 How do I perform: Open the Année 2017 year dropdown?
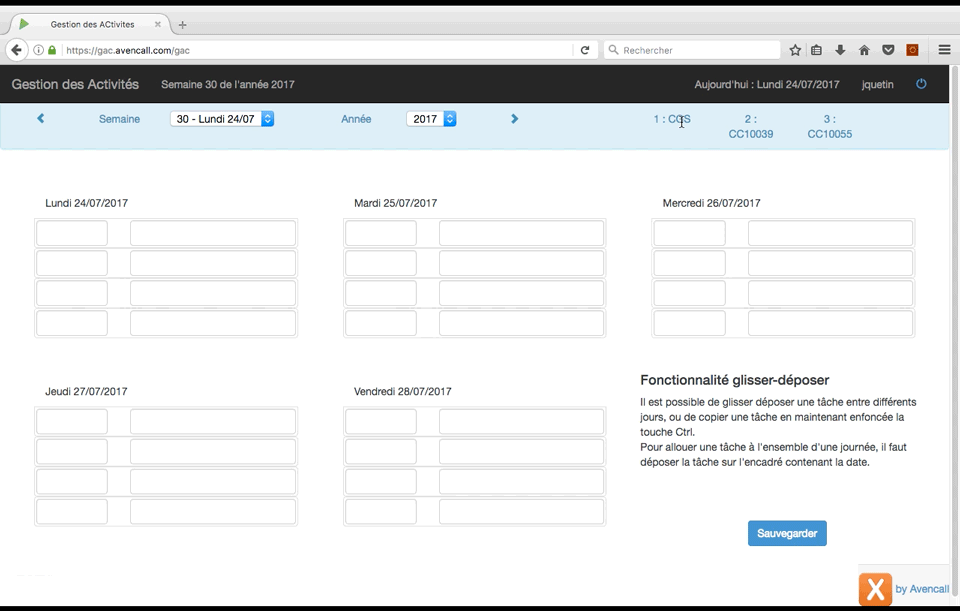point(431,119)
